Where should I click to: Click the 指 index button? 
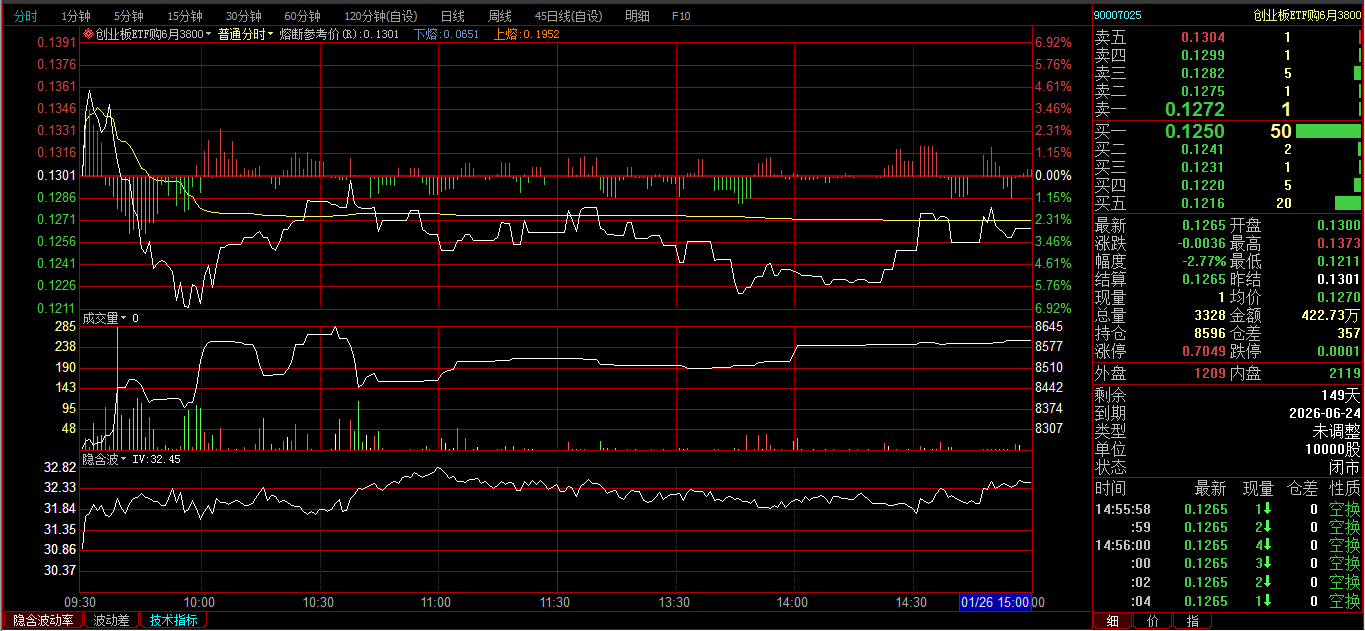pyautogui.click(x=1192, y=621)
